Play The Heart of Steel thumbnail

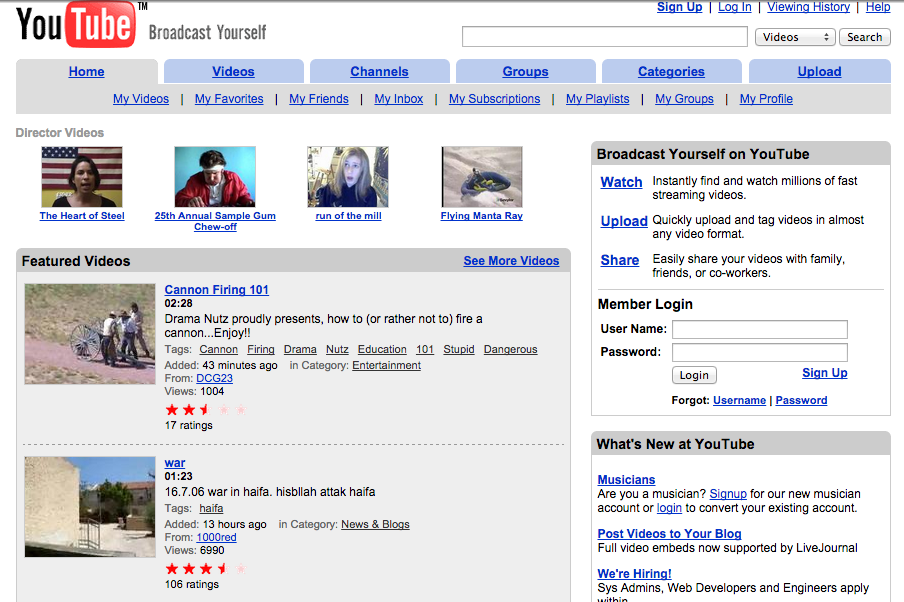click(x=82, y=177)
